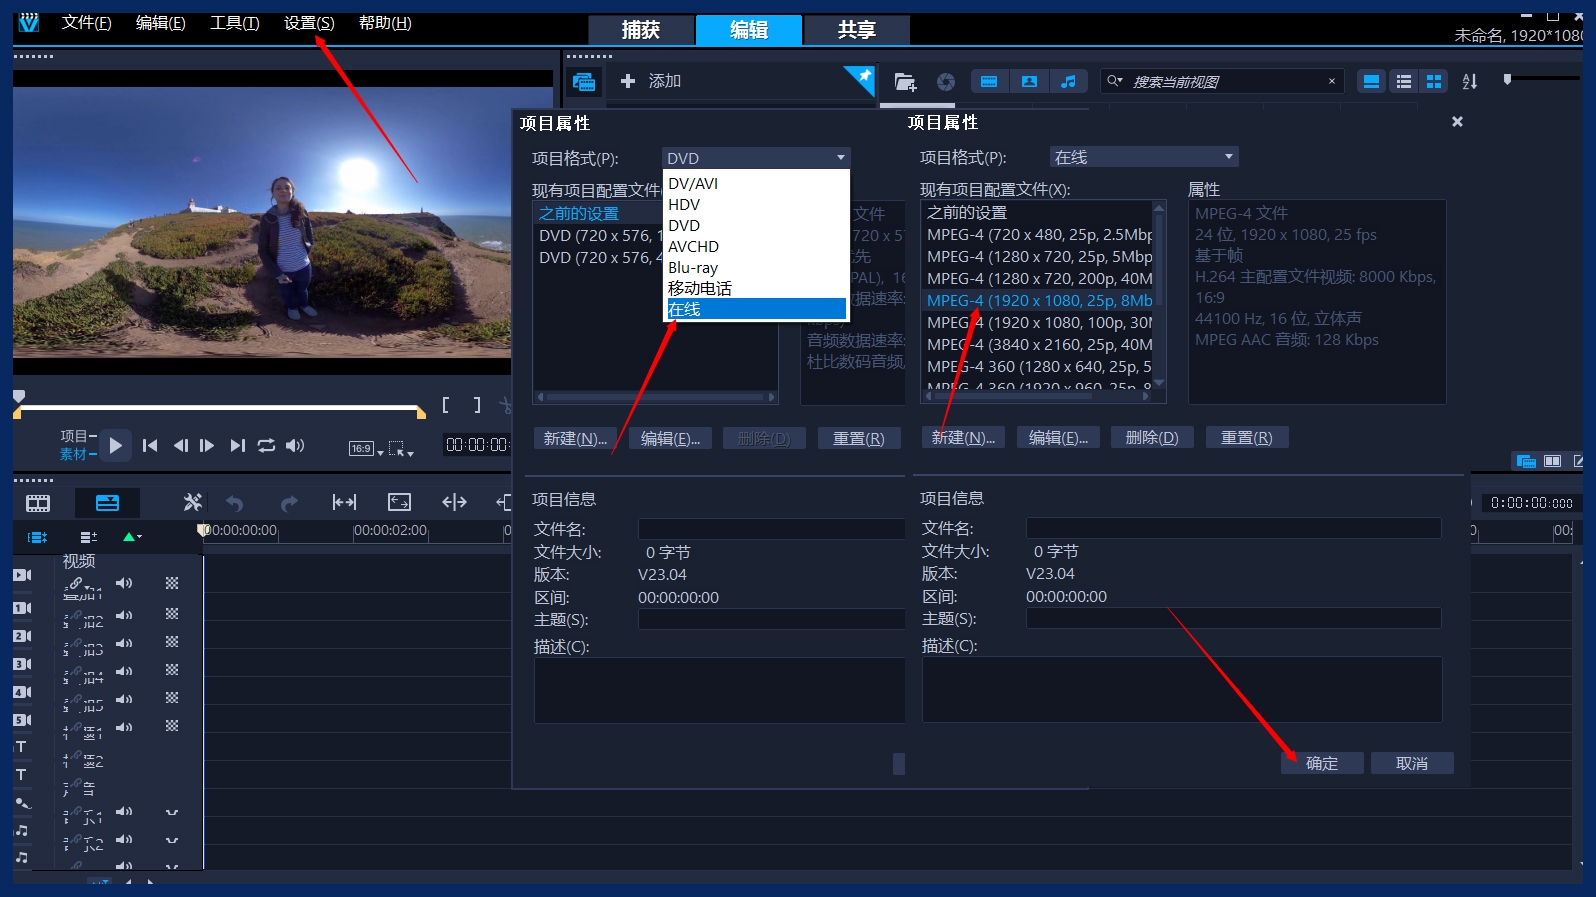Choose Blu-ray in project format list
1596x897 pixels.
pos(756,267)
